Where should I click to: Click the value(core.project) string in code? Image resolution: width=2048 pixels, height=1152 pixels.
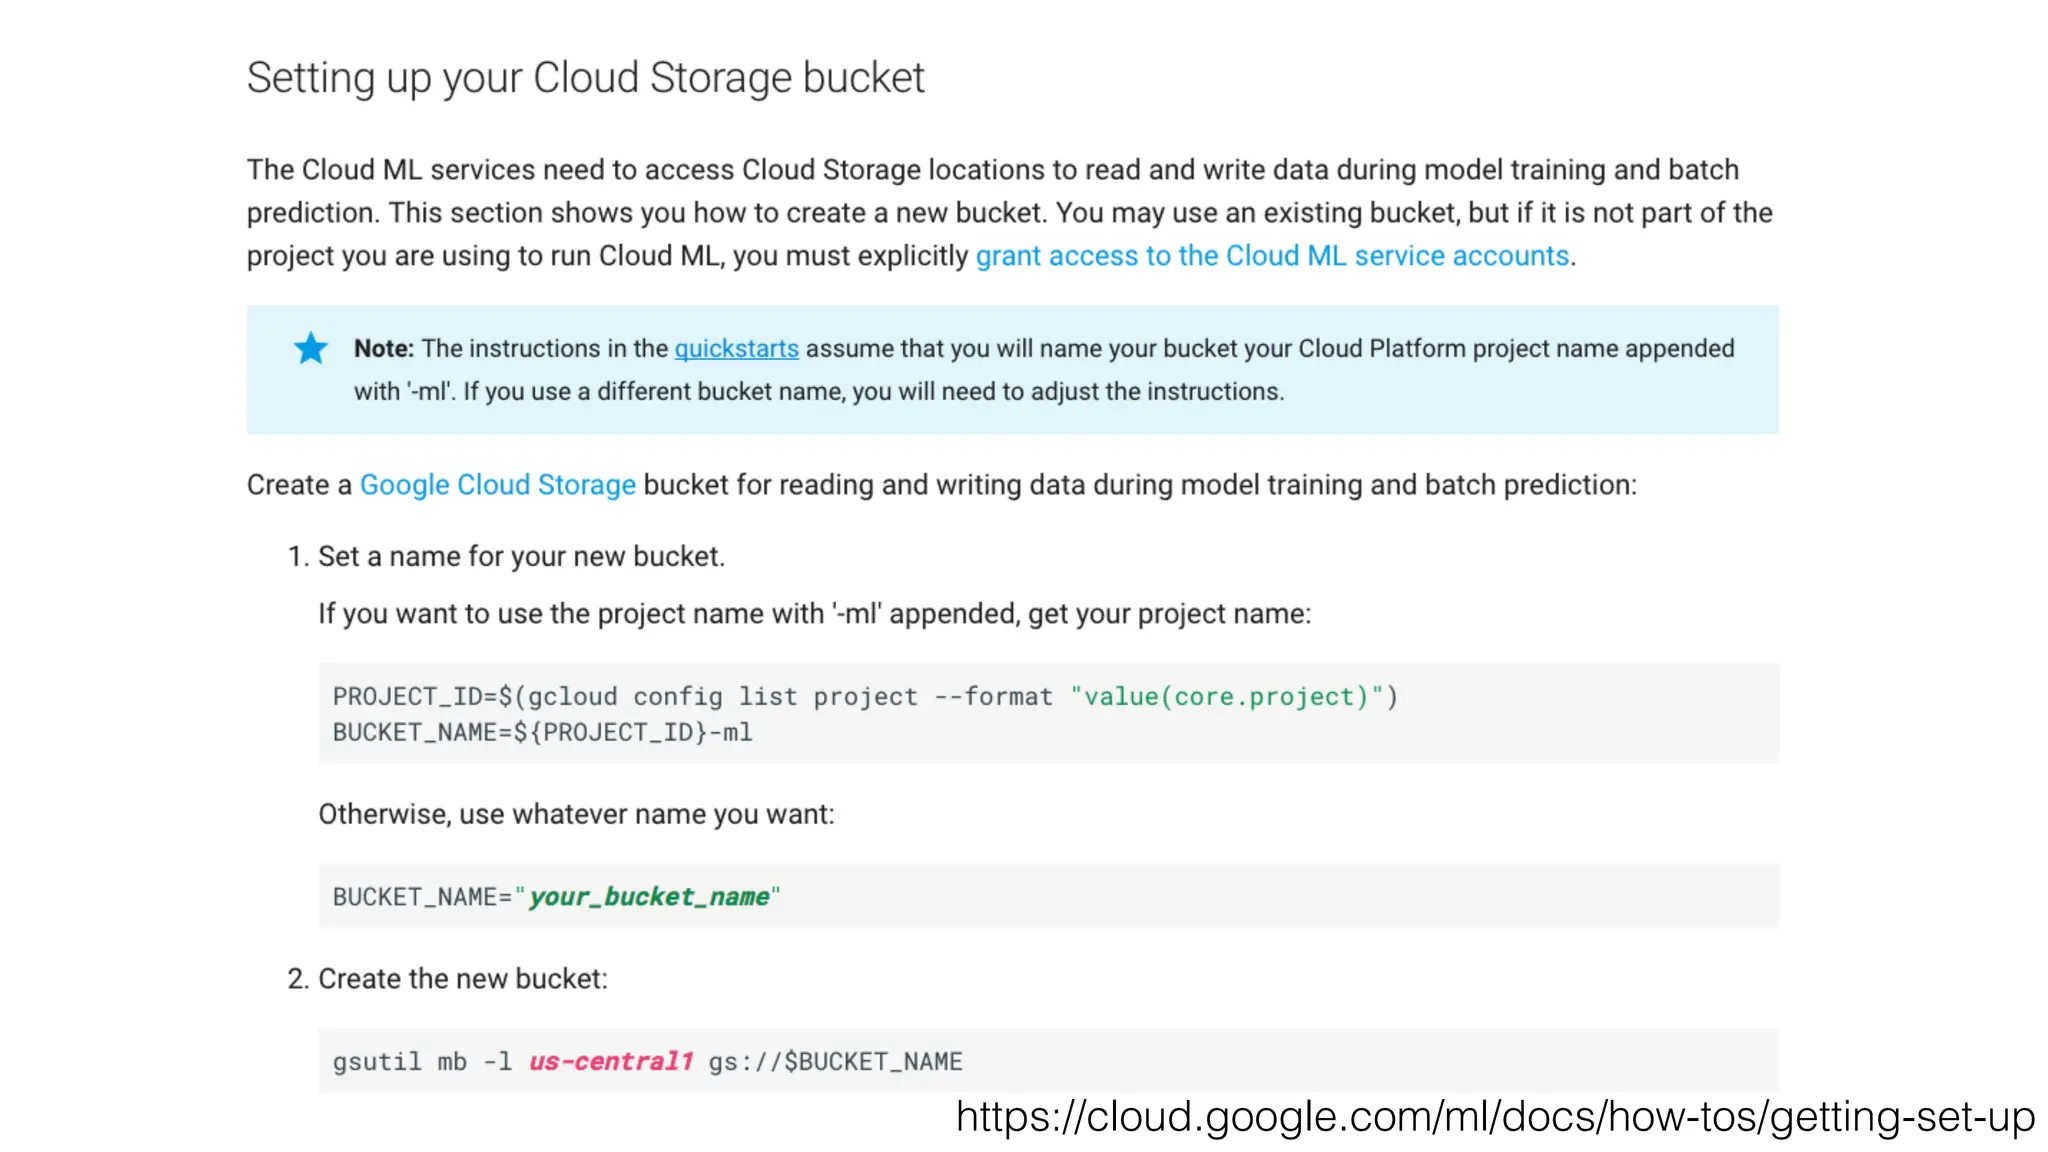point(1226,696)
